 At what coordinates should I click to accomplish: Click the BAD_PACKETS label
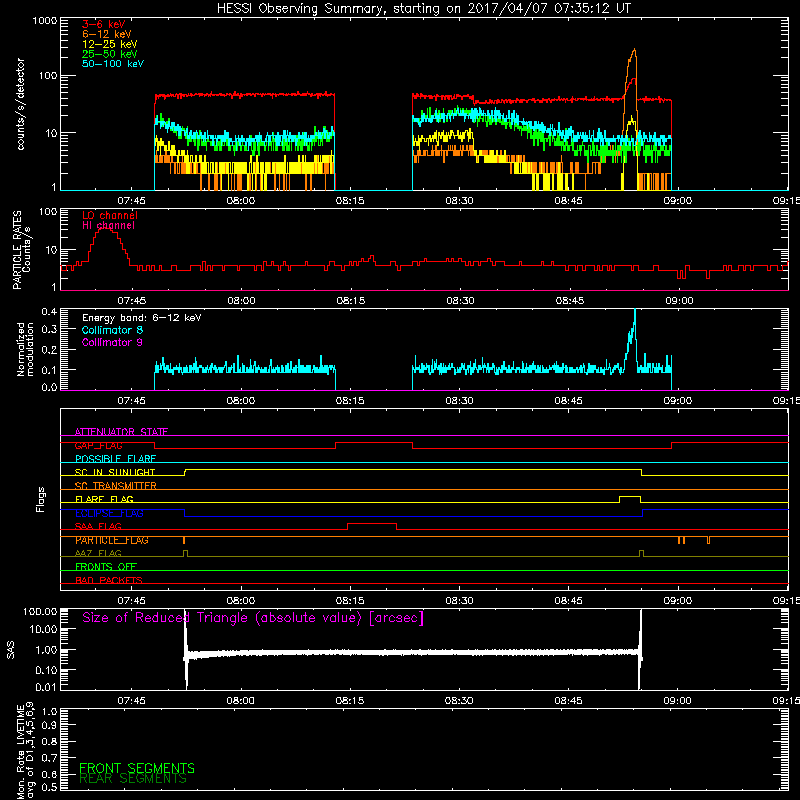[x=109, y=580]
